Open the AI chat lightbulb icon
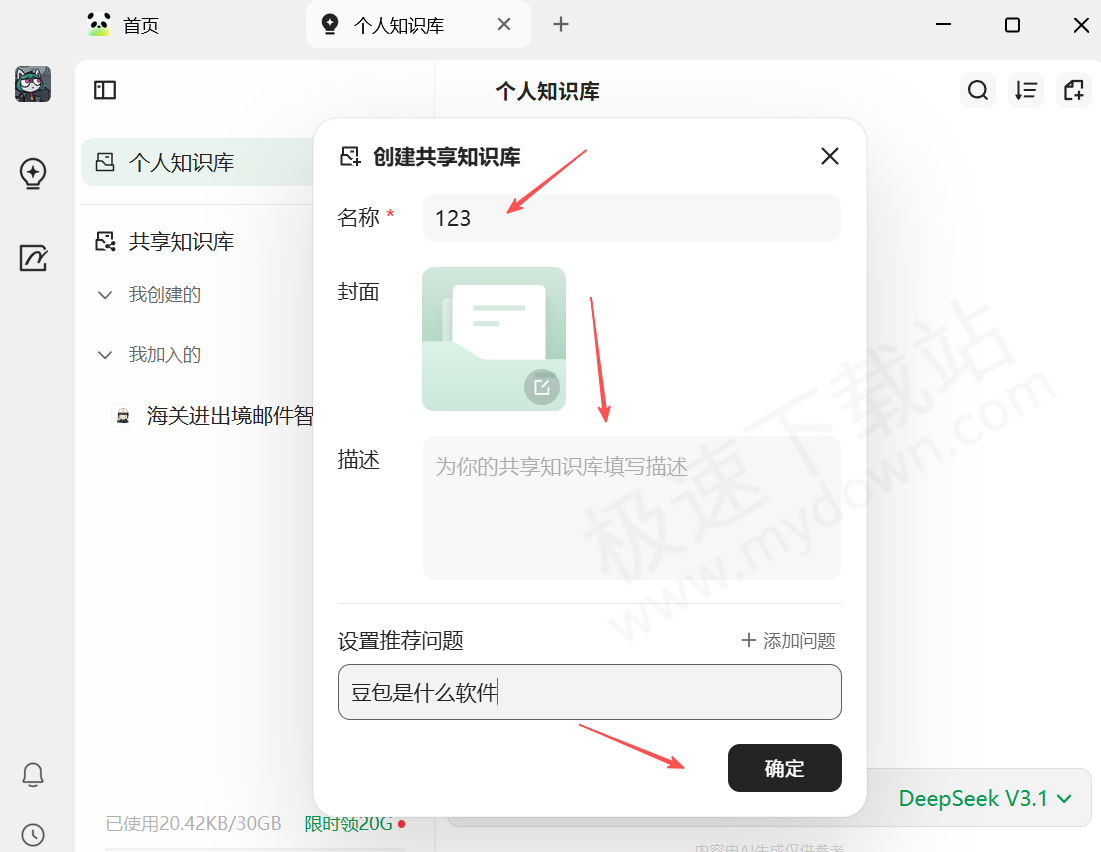 33,173
